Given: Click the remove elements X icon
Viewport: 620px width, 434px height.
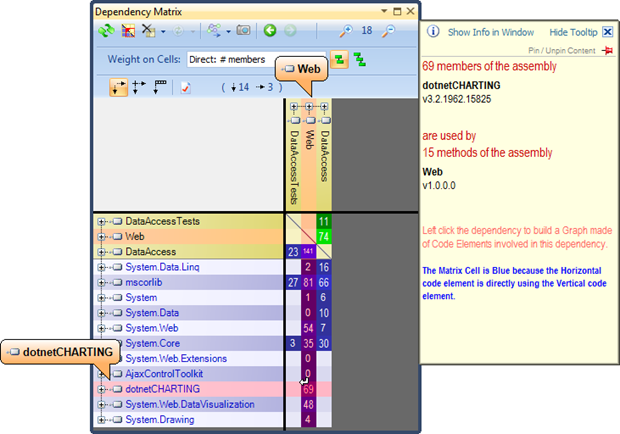Looking at the screenshot, I should [x=148, y=31].
